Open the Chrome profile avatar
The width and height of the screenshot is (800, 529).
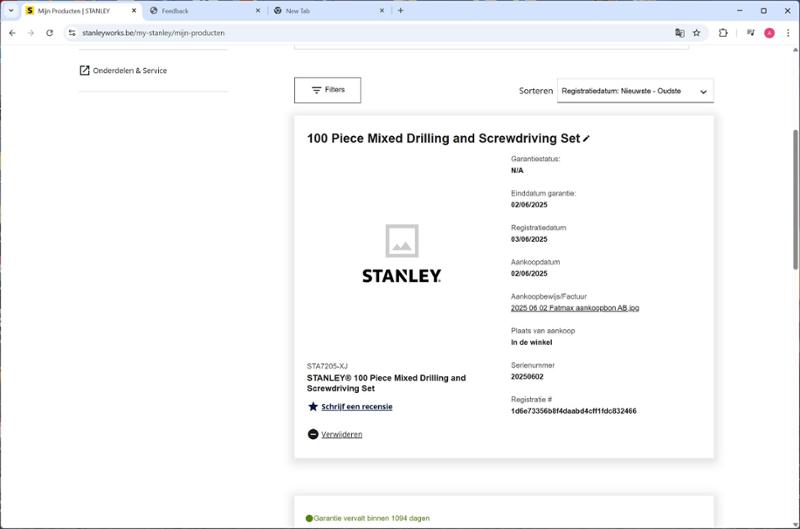coord(769,33)
